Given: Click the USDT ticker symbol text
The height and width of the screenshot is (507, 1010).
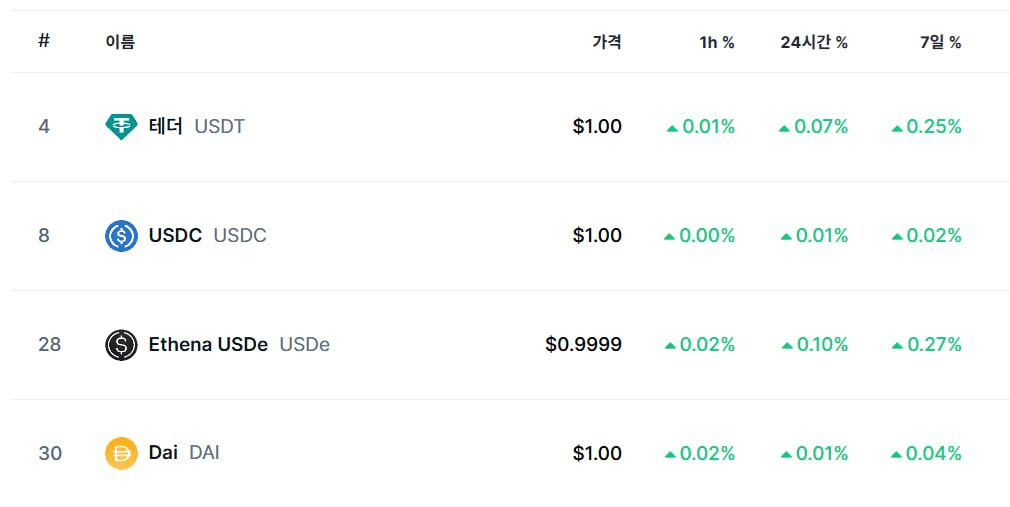Looking at the screenshot, I should point(220,126).
